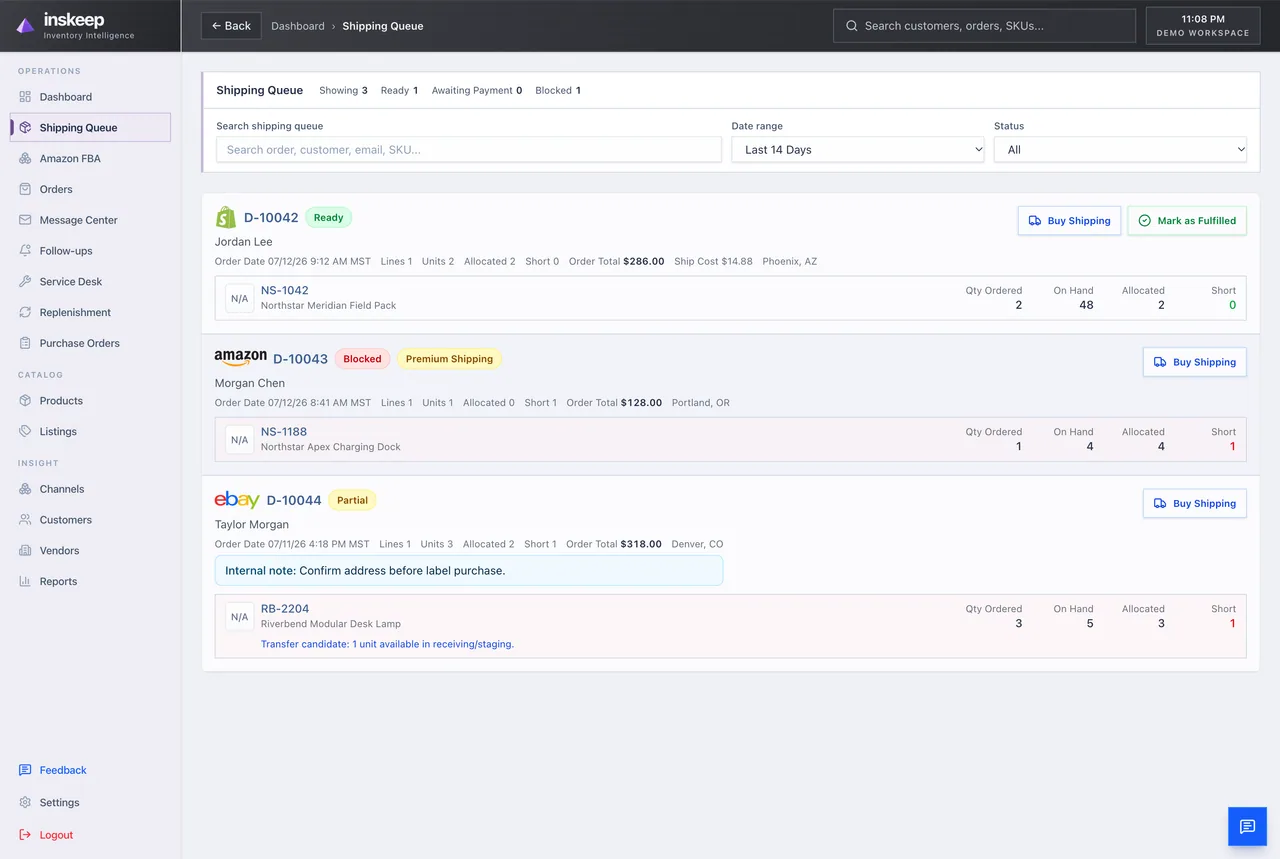1280x859 pixels.
Task: Buy Shipping for order D-10042
Action: 1069,221
